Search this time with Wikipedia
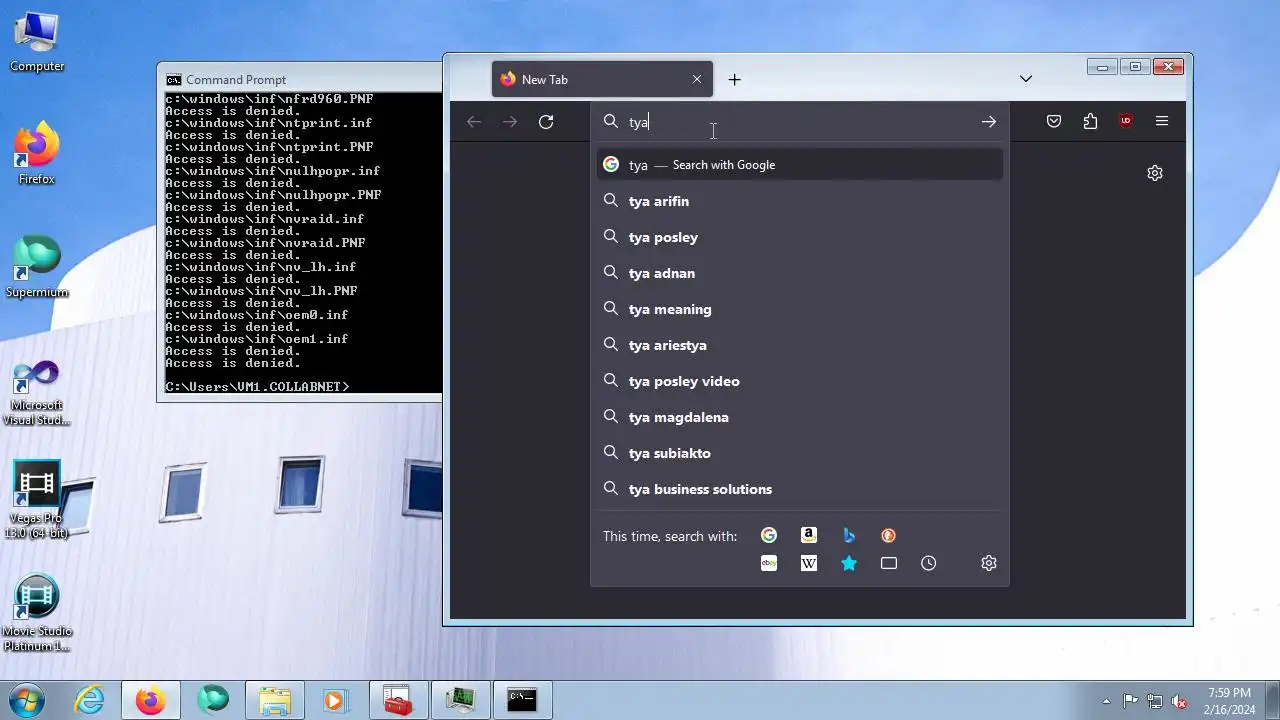1280x720 pixels. pos(809,564)
